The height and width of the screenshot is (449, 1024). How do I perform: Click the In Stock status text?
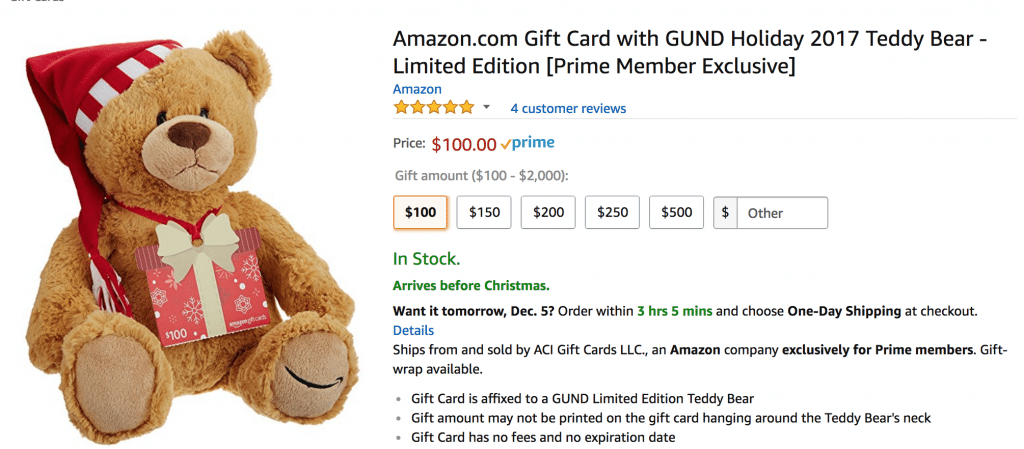[426, 259]
